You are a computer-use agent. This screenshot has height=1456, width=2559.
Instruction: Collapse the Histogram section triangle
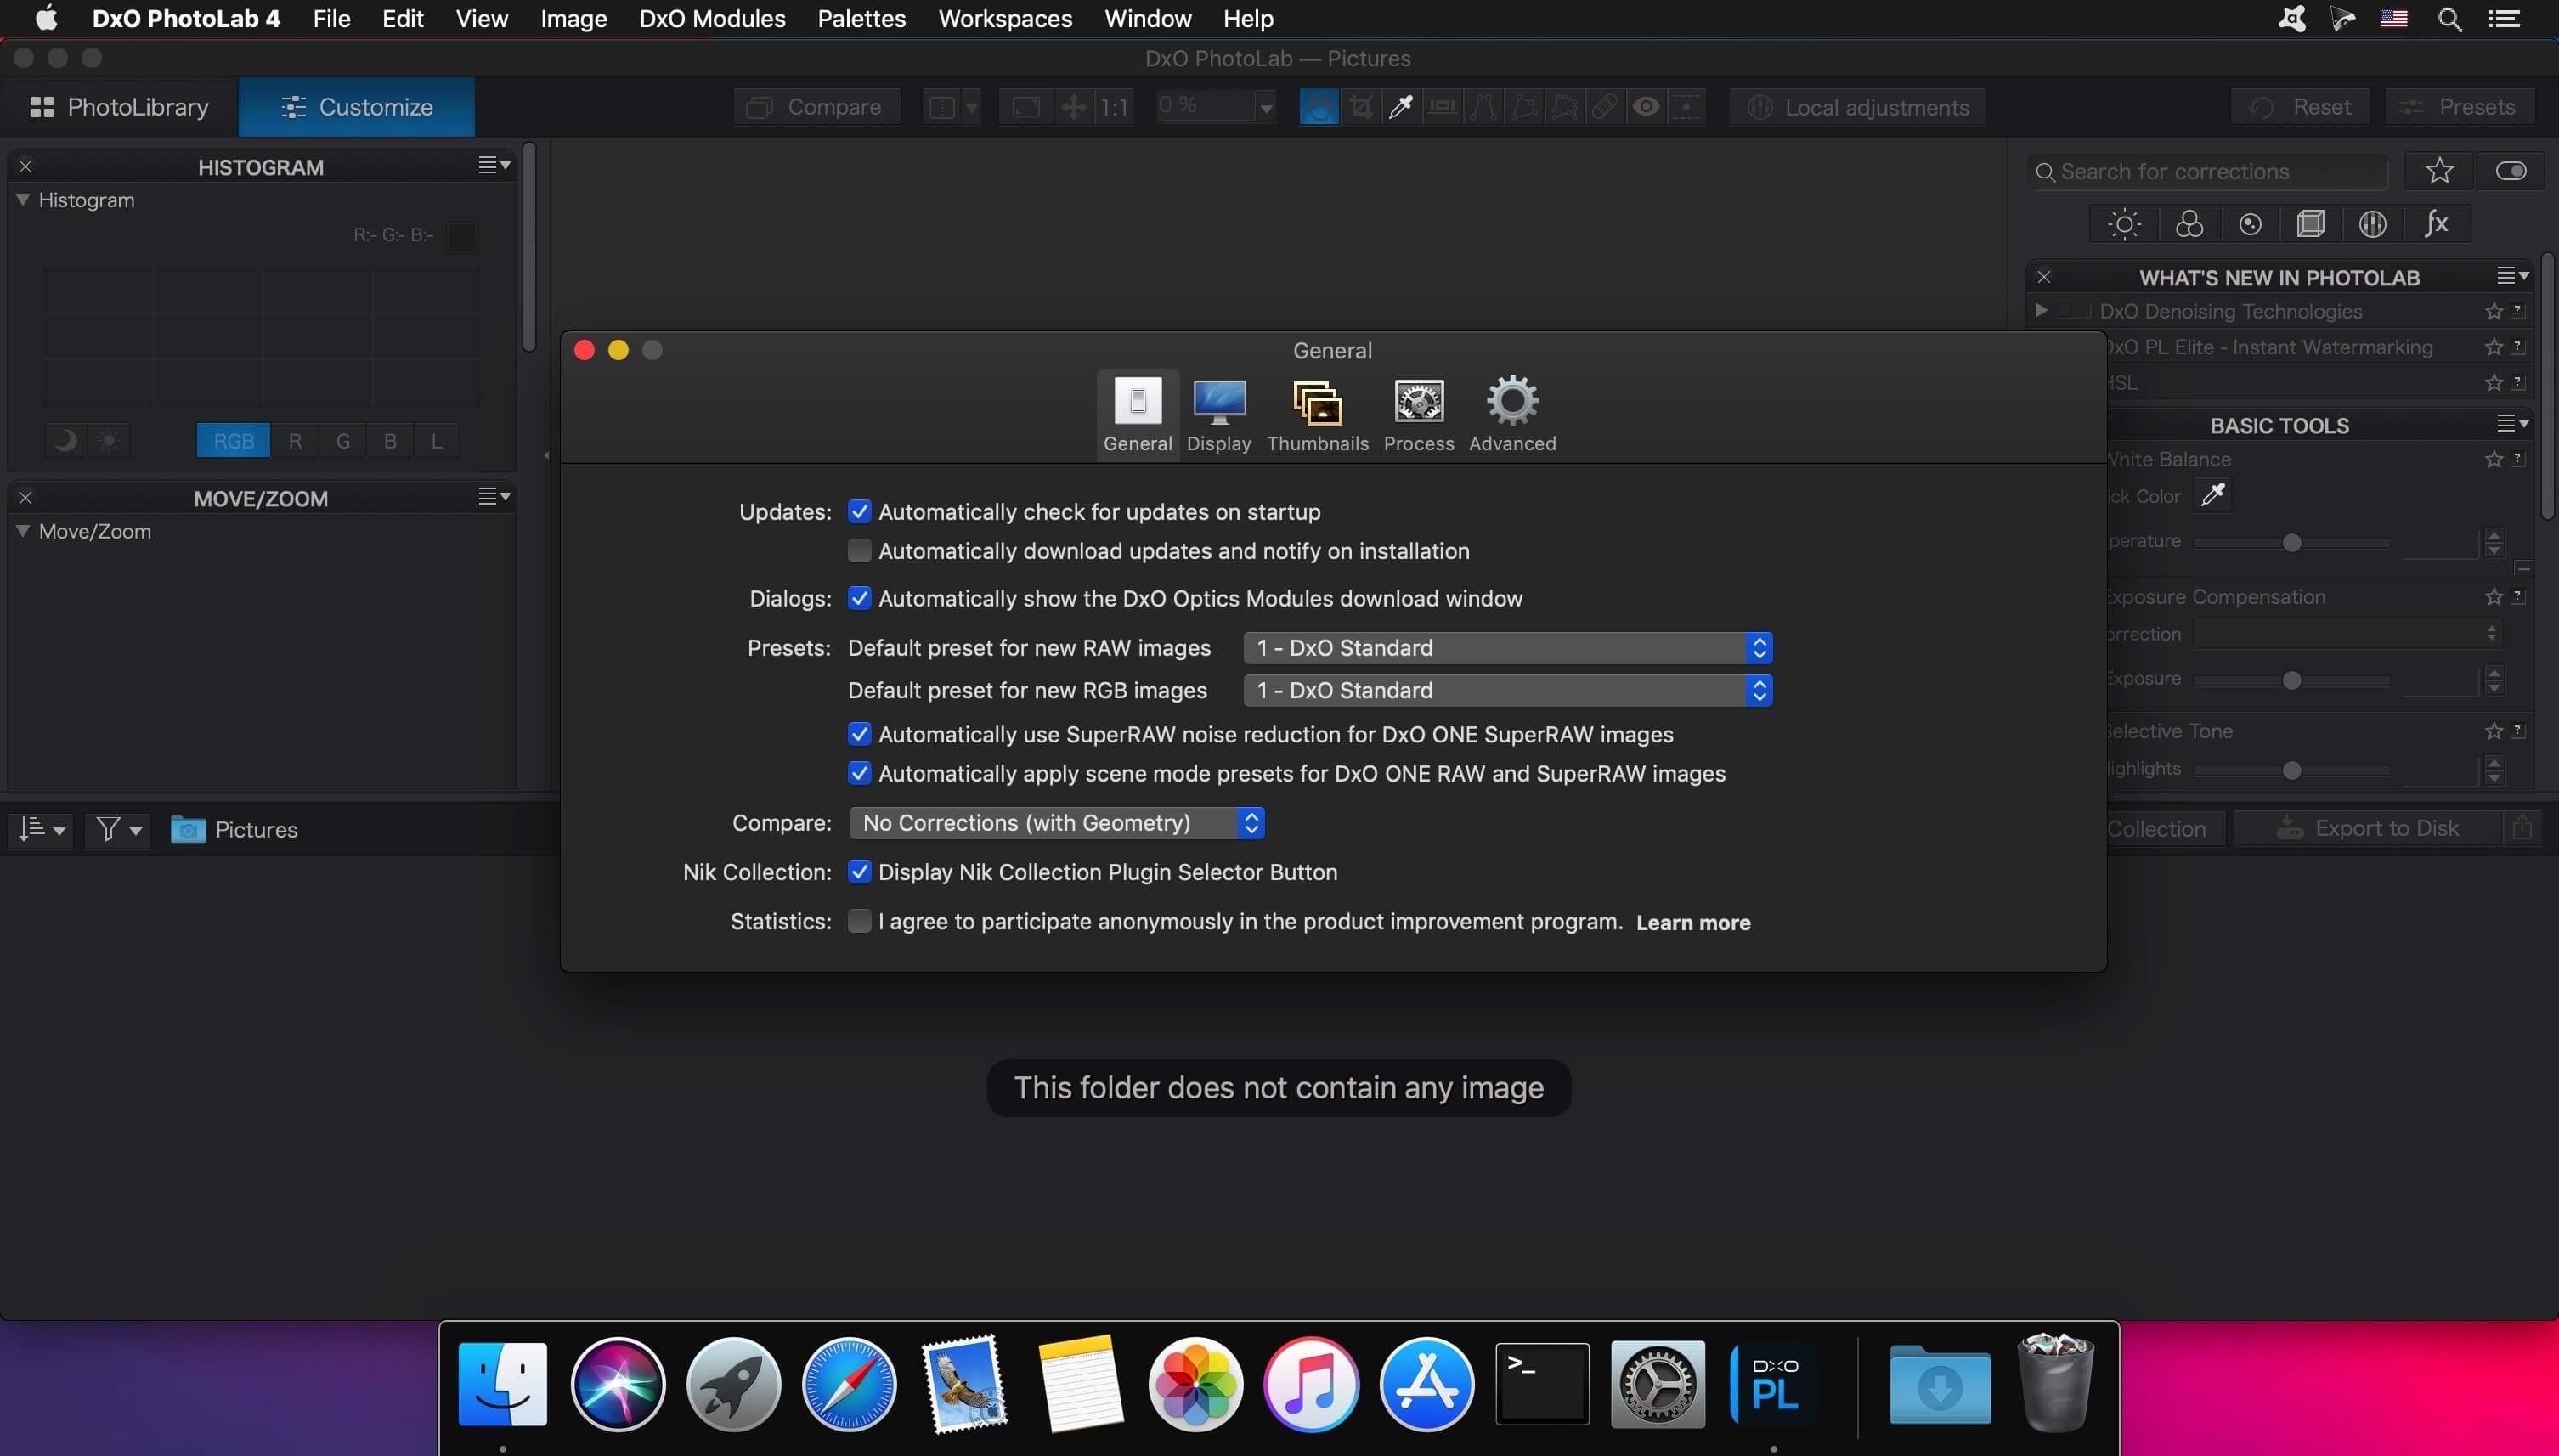pyautogui.click(x=22, y=199)
